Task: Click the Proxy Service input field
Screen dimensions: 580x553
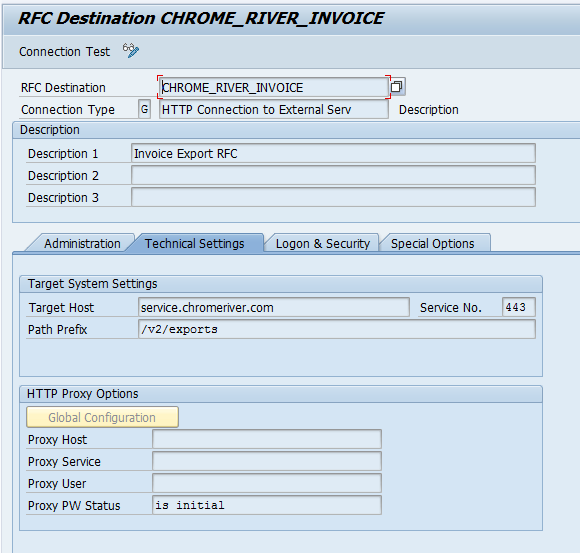Action: point(267,461)
